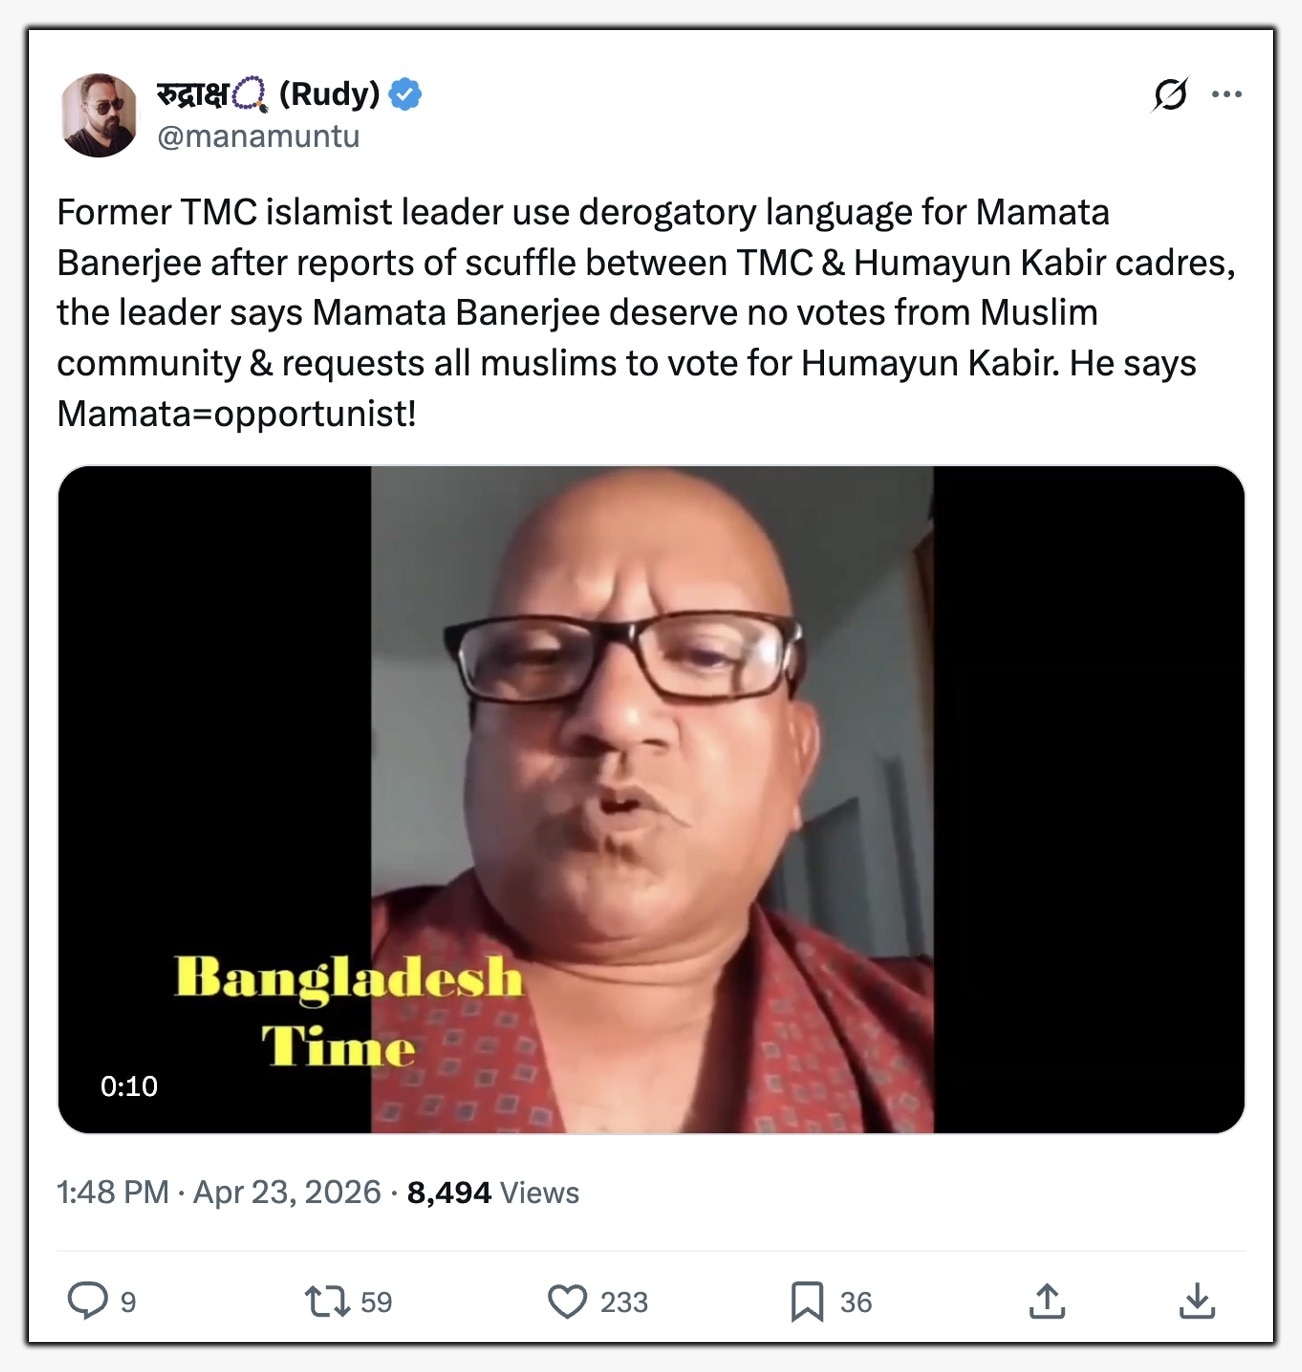Image resolution: width=1302 pixels, height=1372 pixels.
Task: Like the post with the heart icon
Action: tap(567, 1301)
